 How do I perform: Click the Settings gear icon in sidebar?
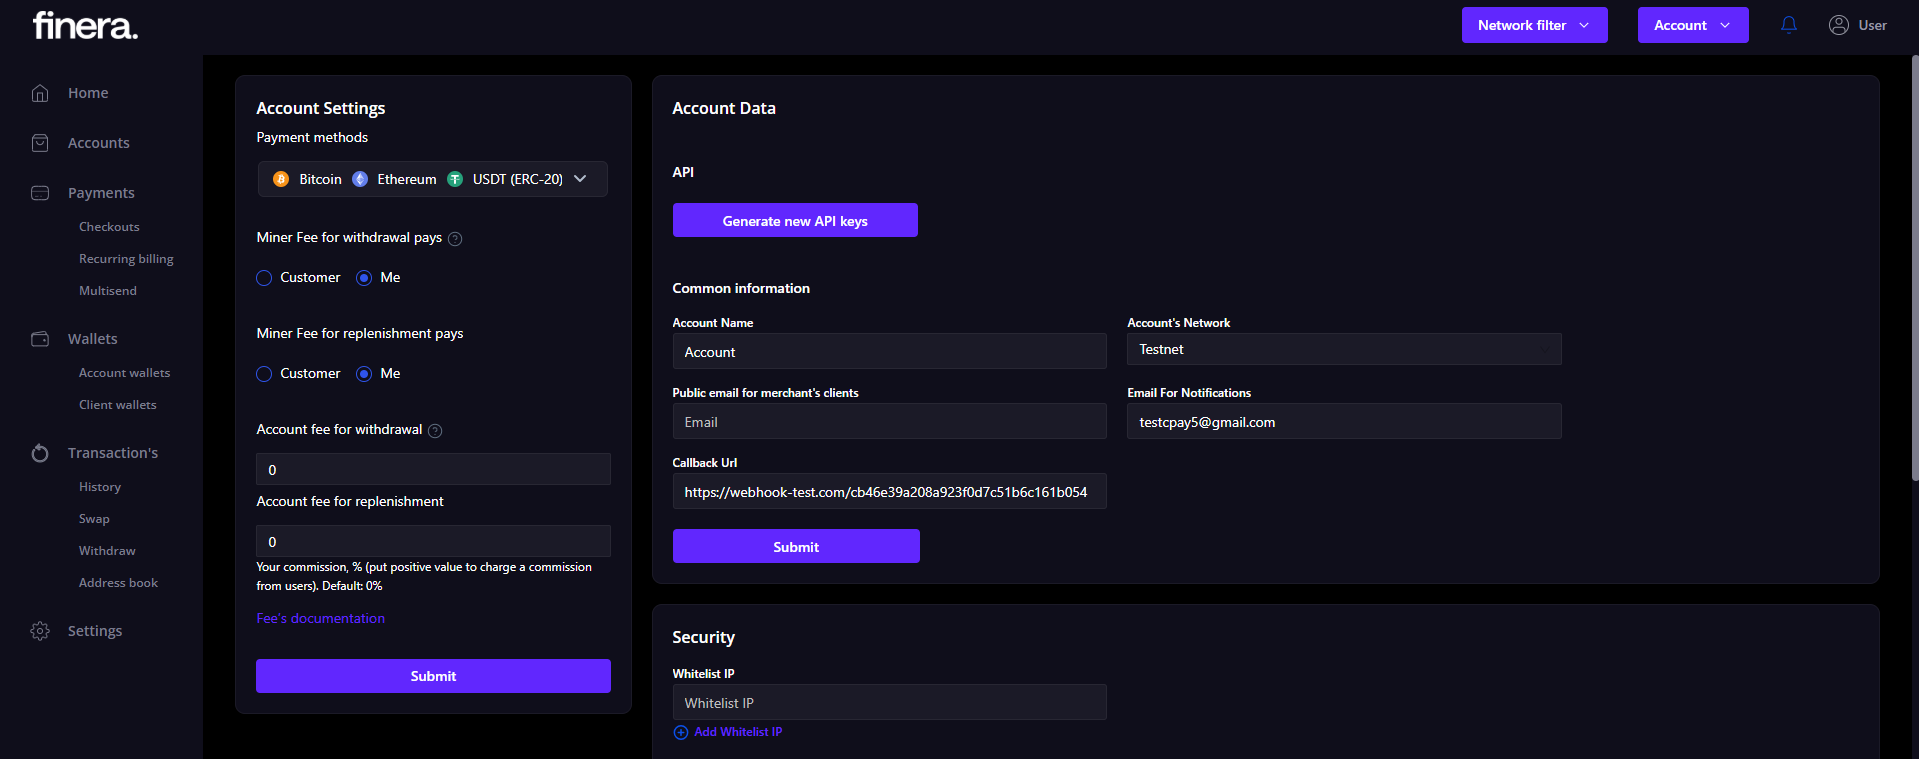coord(40,631)
